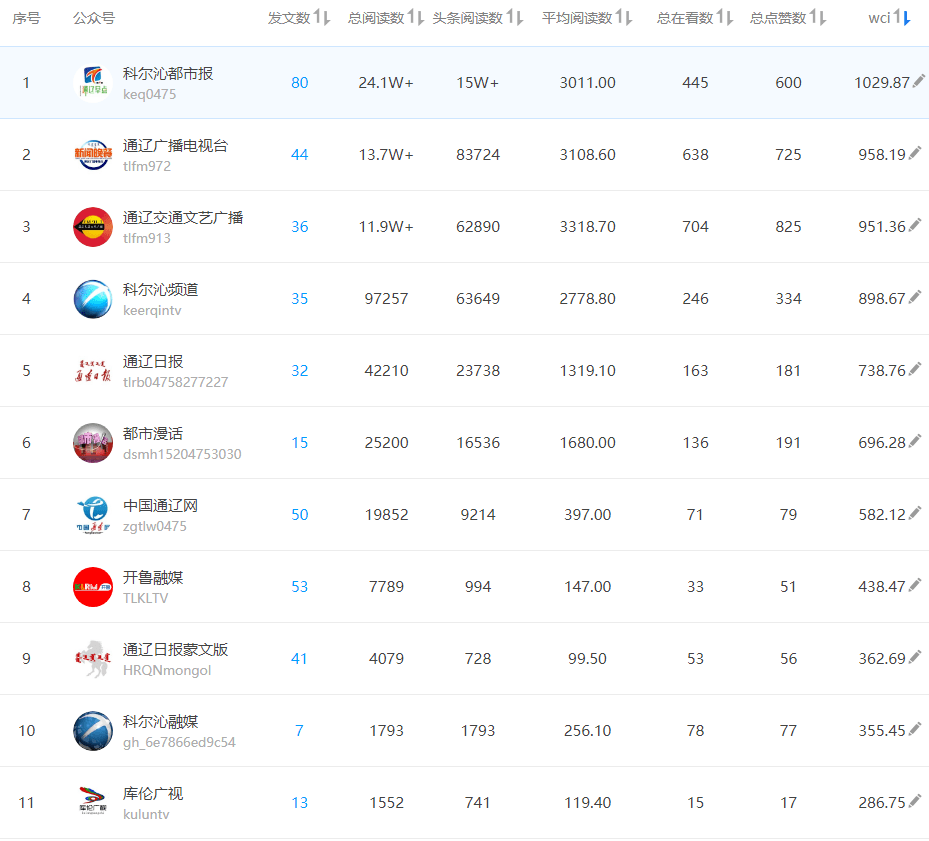
Task: Click the edit pencil beside 958.19
Action: pos(915,154)
